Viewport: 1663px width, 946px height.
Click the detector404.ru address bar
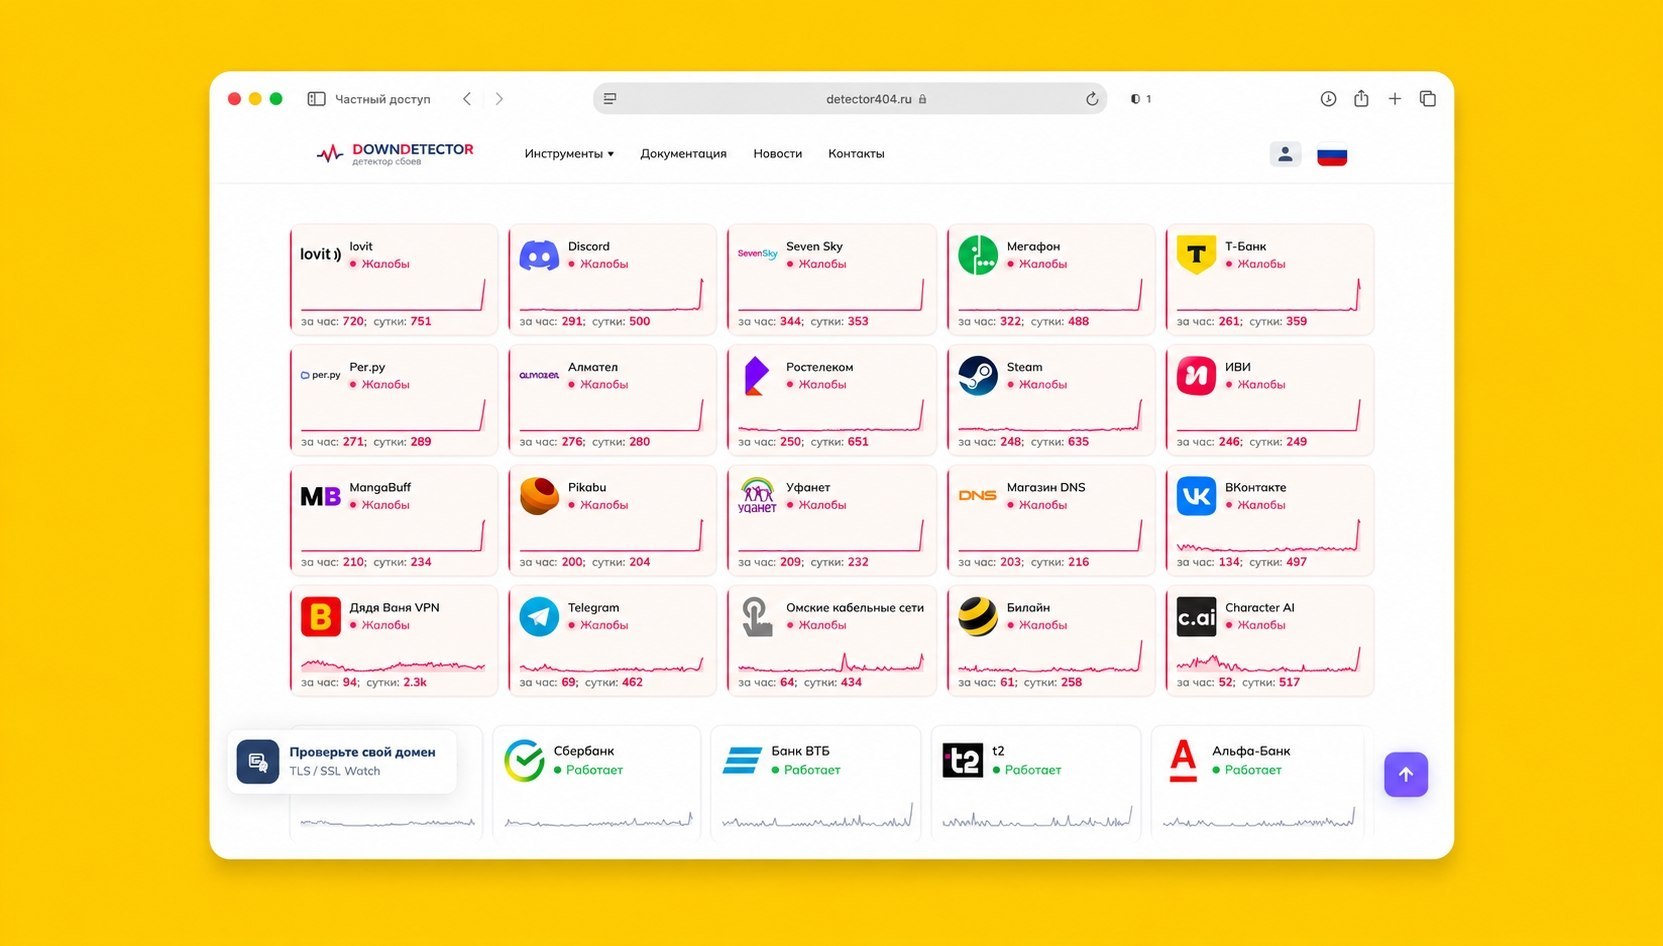pyautogui.click(x=850, y=99)
